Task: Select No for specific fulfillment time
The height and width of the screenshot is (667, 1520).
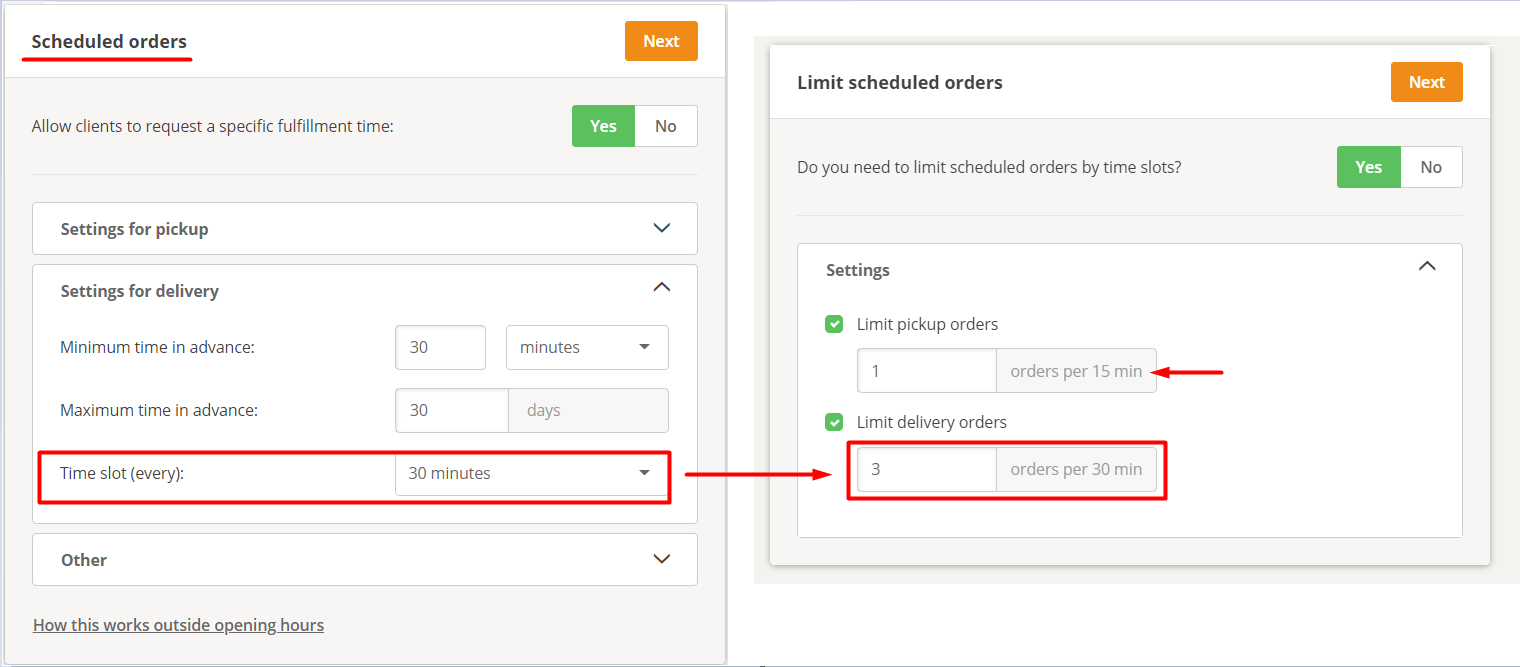Action: (x=665, y=126)
